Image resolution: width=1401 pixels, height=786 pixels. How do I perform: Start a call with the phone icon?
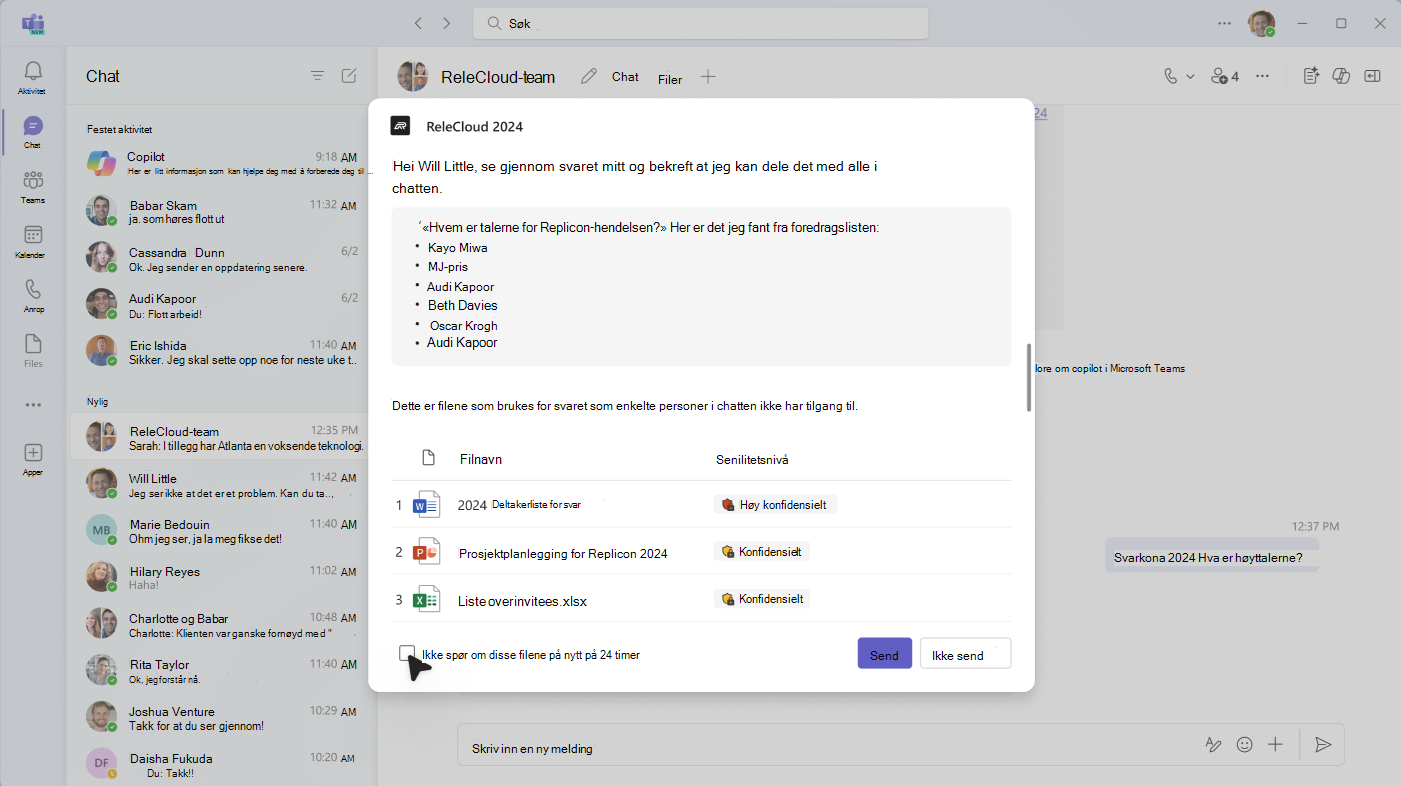click(x=1171, y=76)
